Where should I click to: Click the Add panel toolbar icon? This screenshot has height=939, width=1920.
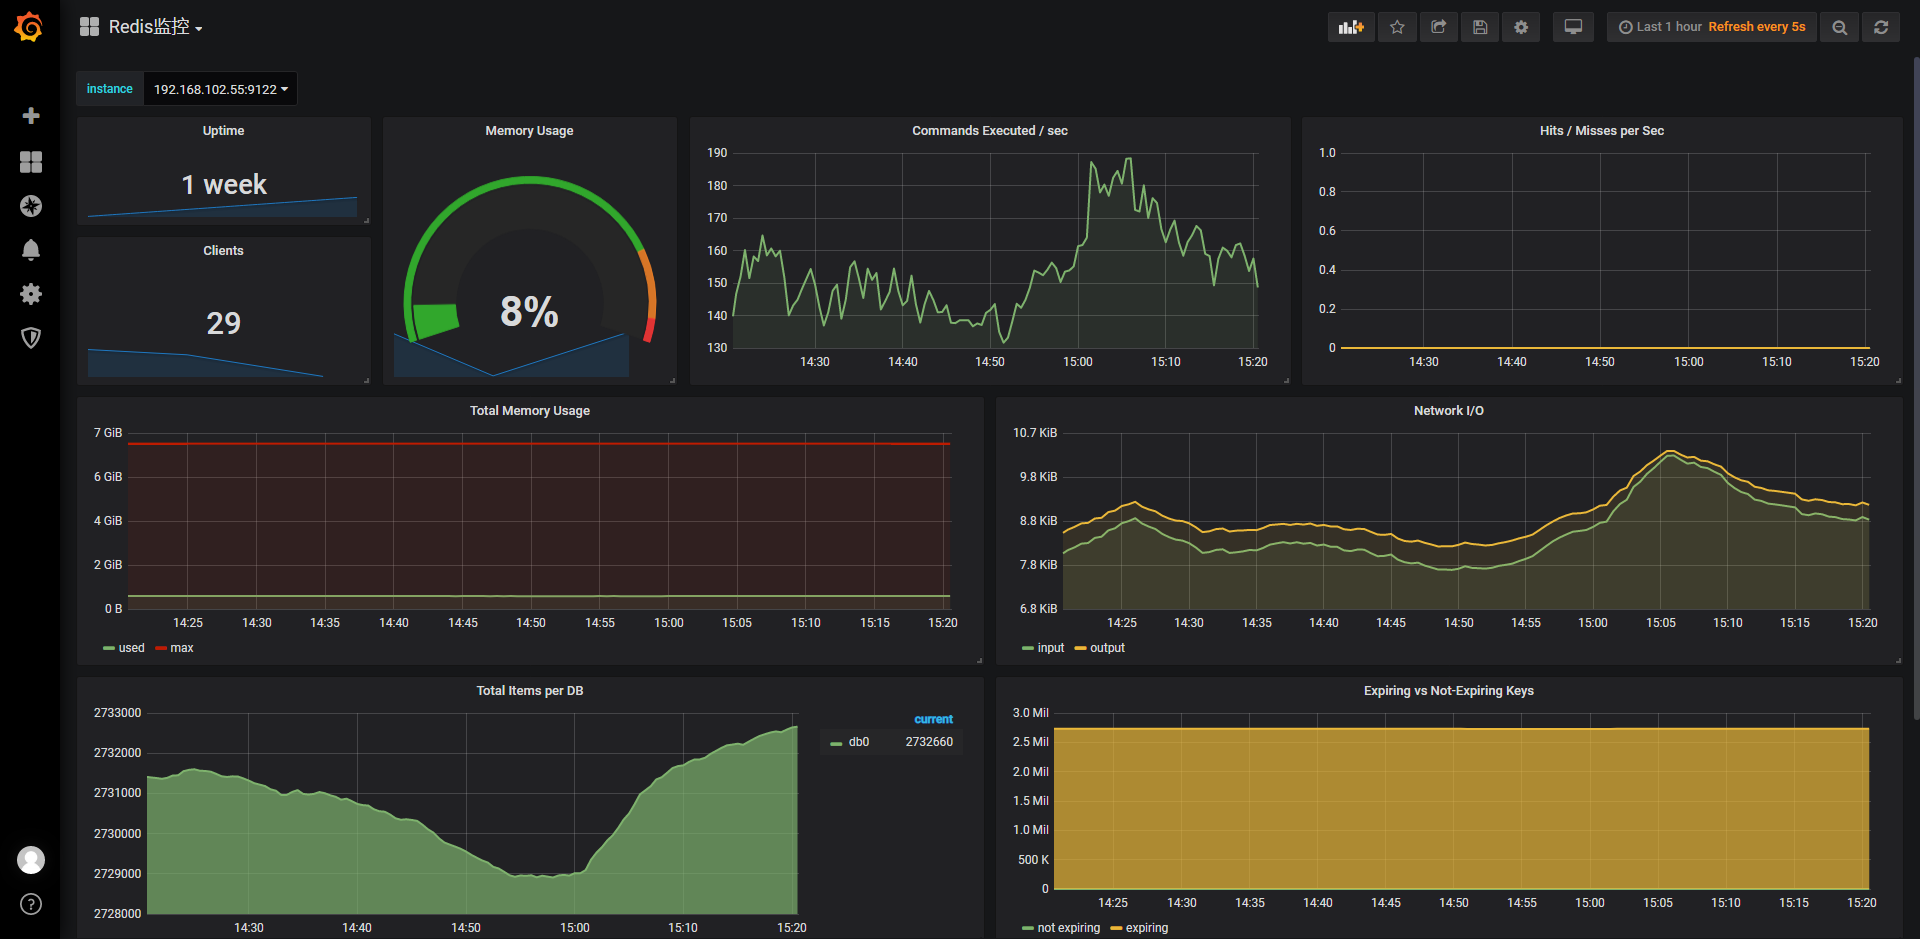1351,27
